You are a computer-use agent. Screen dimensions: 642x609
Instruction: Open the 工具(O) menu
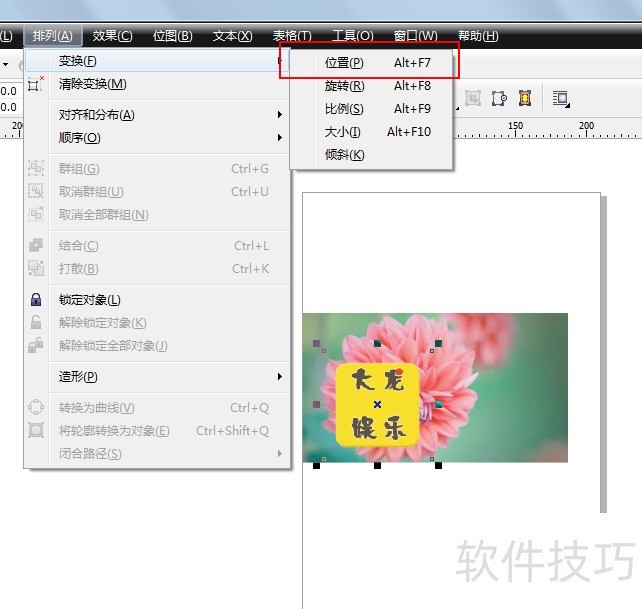coord(353,36)
